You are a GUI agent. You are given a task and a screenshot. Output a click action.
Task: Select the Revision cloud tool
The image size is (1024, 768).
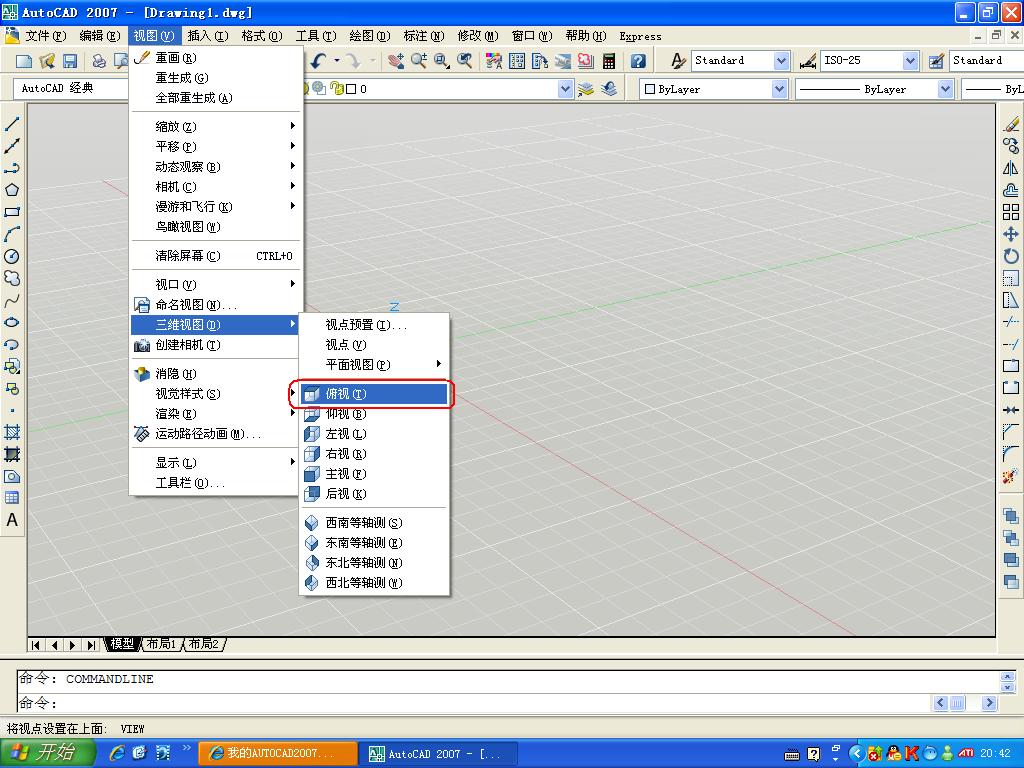(x=12, y=279)
